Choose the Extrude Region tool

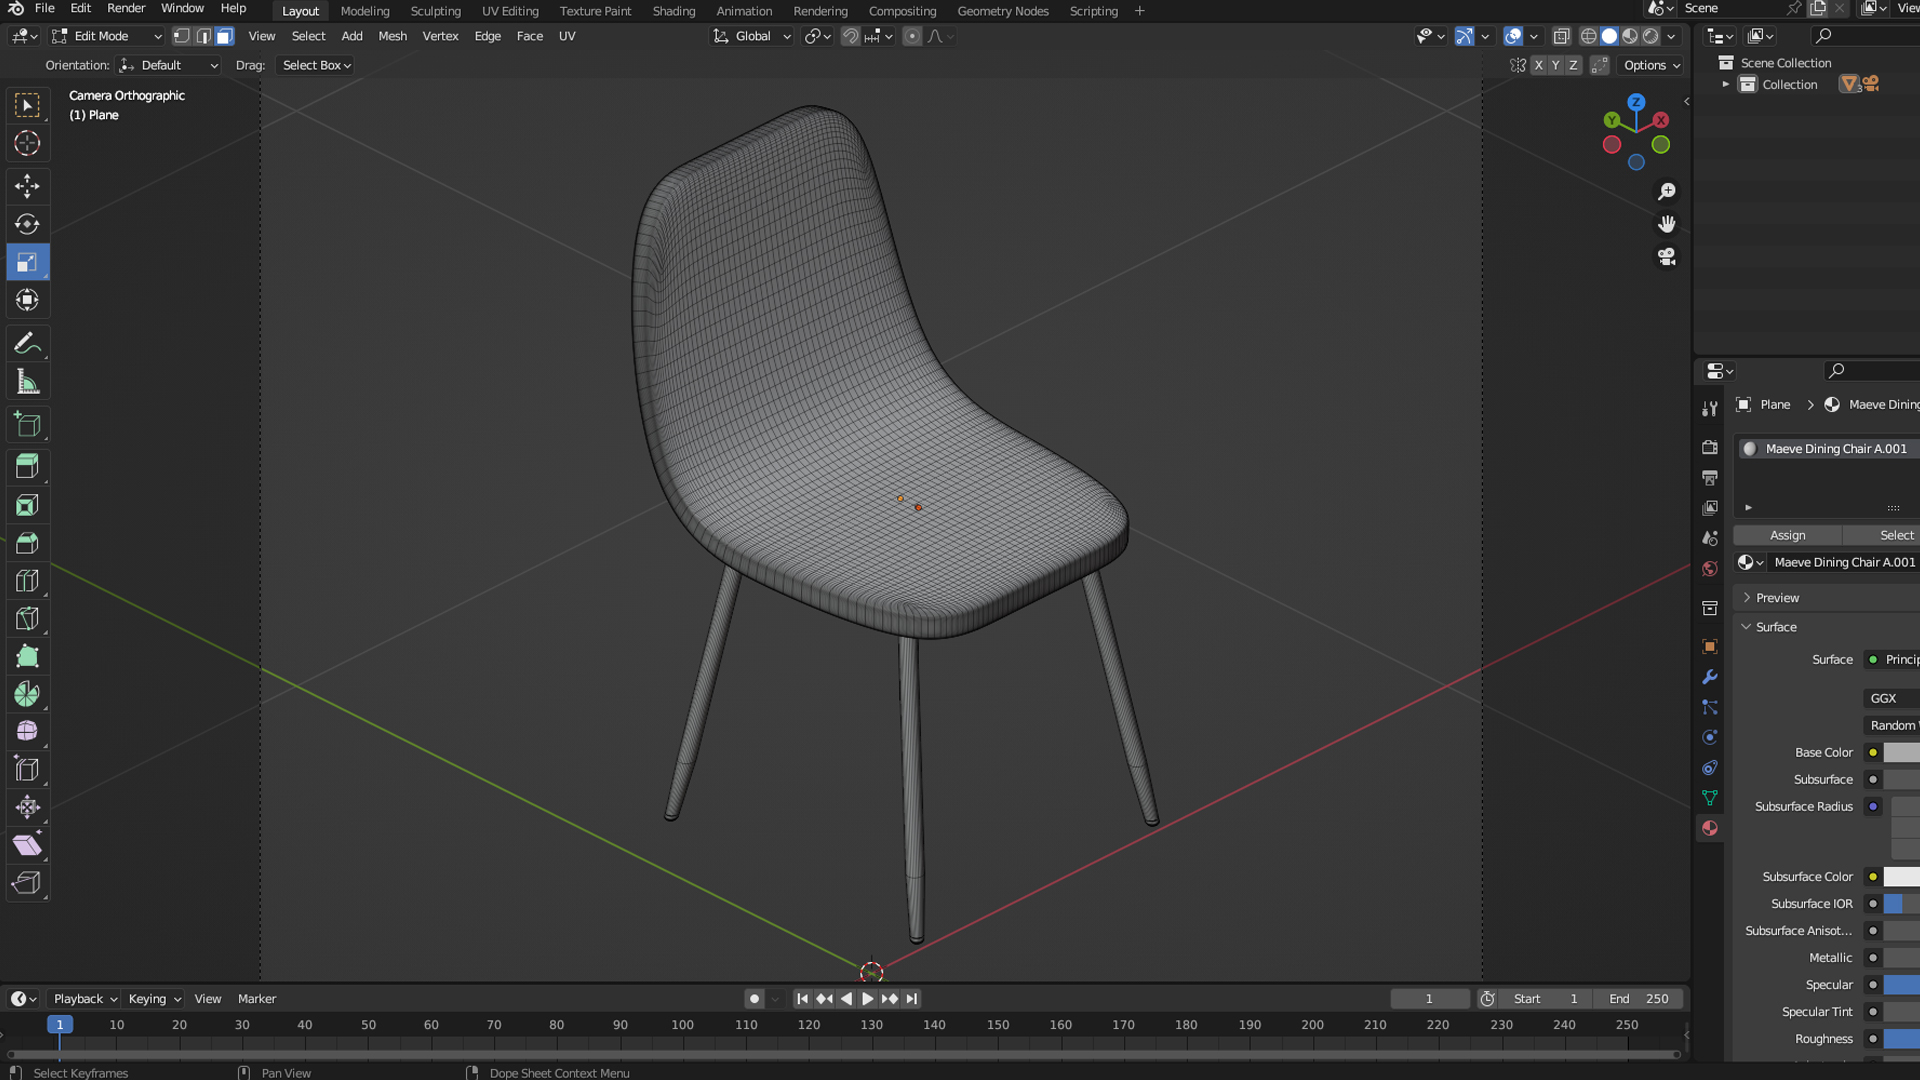[27, 466]
